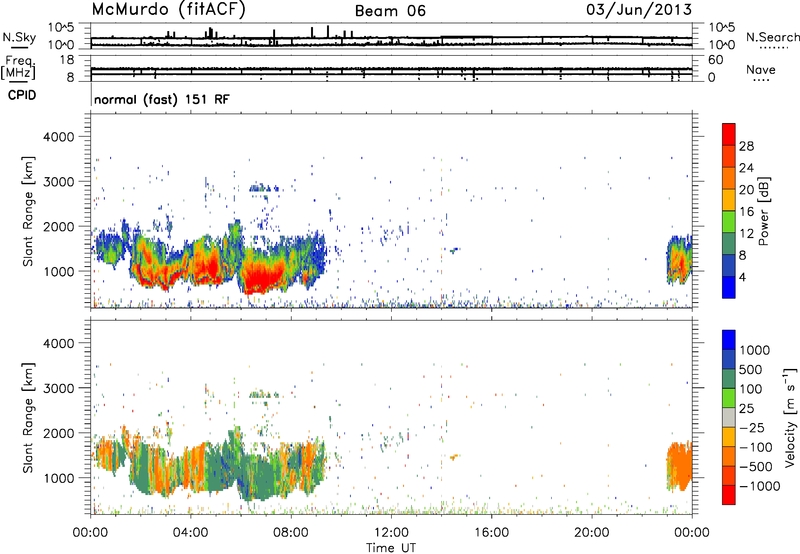
Task: Click the "N.Sky" left axis label
Action: pos(19,37)
